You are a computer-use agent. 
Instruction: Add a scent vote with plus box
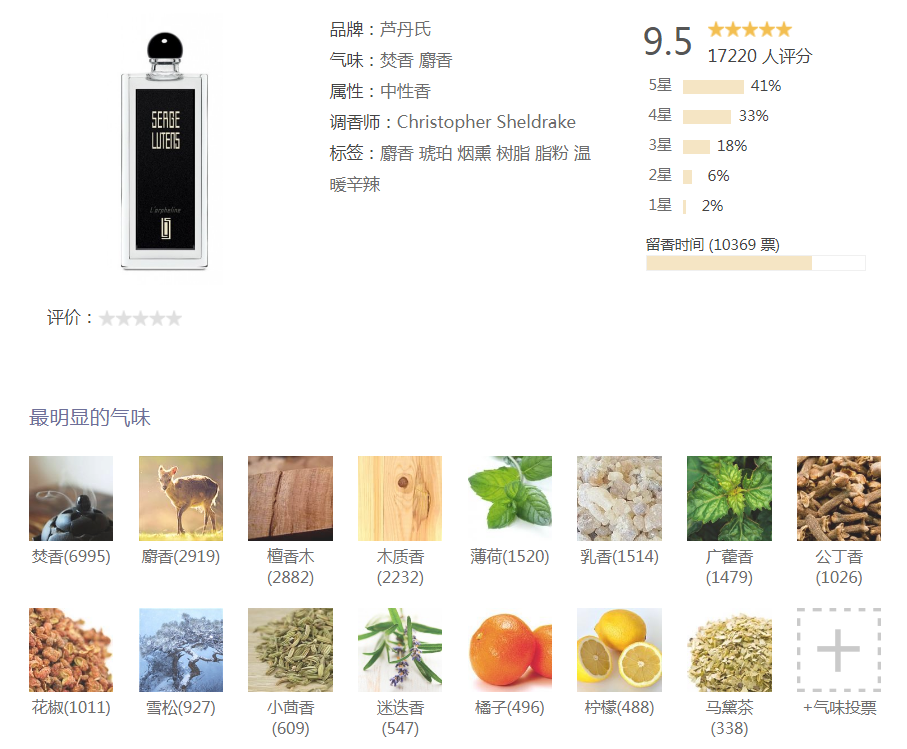tap(839, 650)
